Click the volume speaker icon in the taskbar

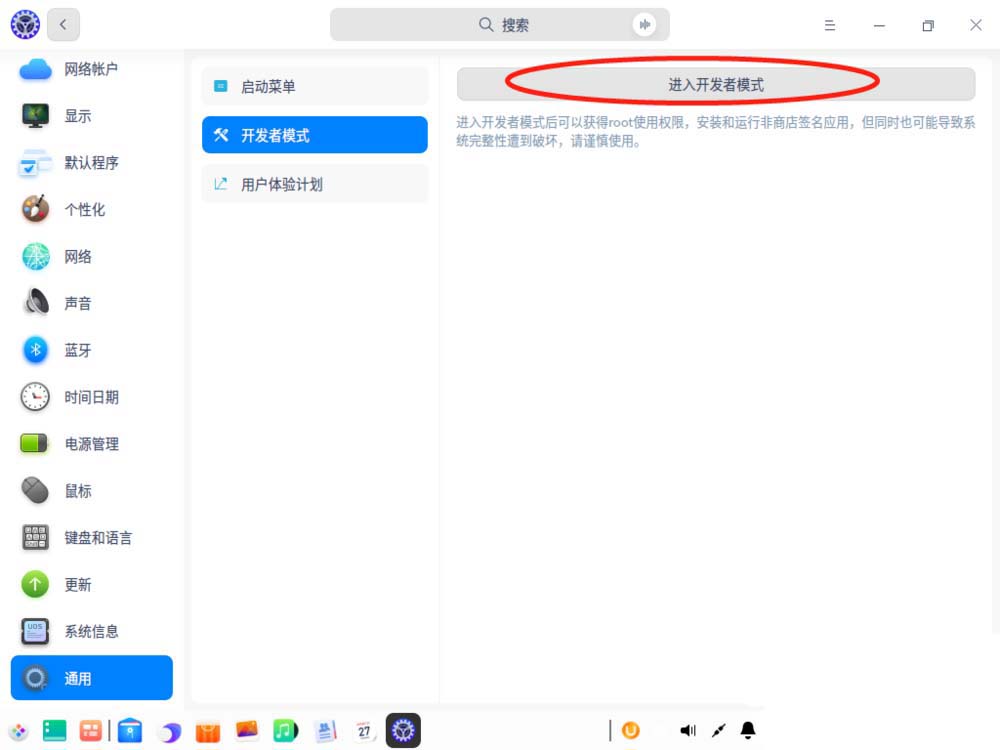688,731
